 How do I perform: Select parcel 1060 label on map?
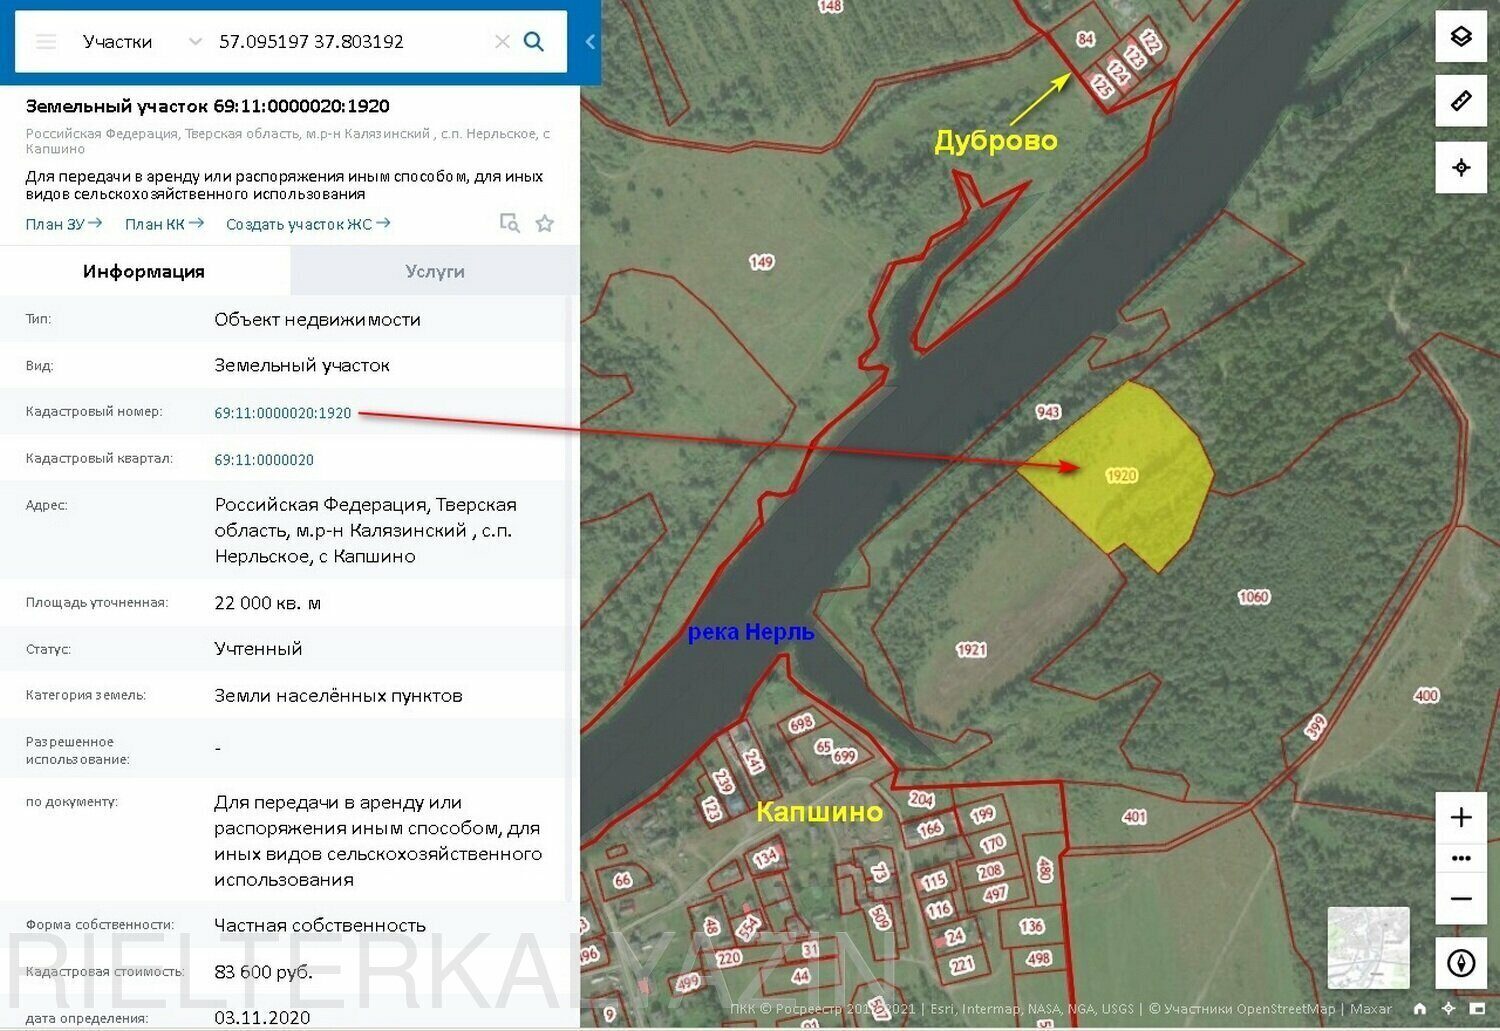1253,597
